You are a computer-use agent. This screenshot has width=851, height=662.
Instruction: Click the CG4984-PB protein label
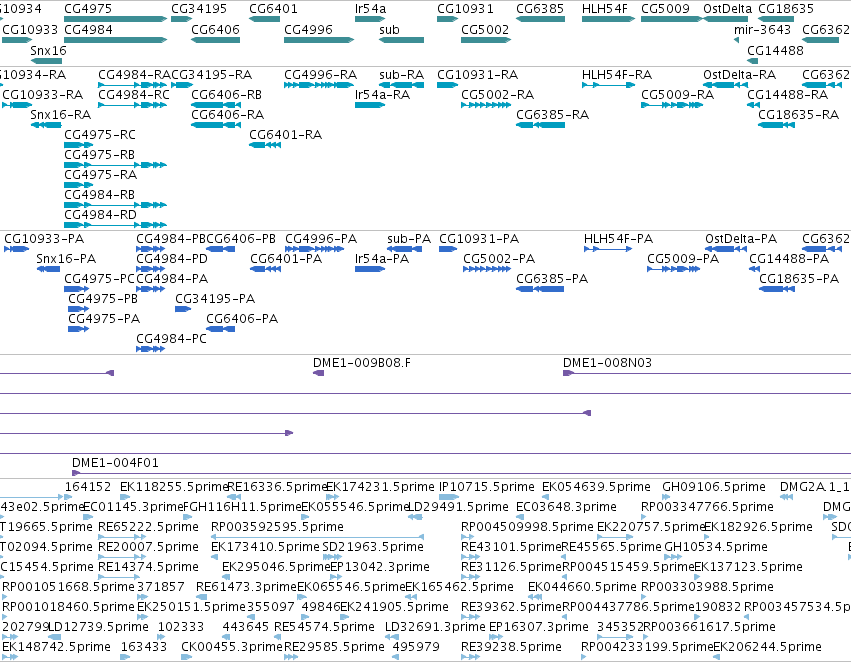(171, 239)
